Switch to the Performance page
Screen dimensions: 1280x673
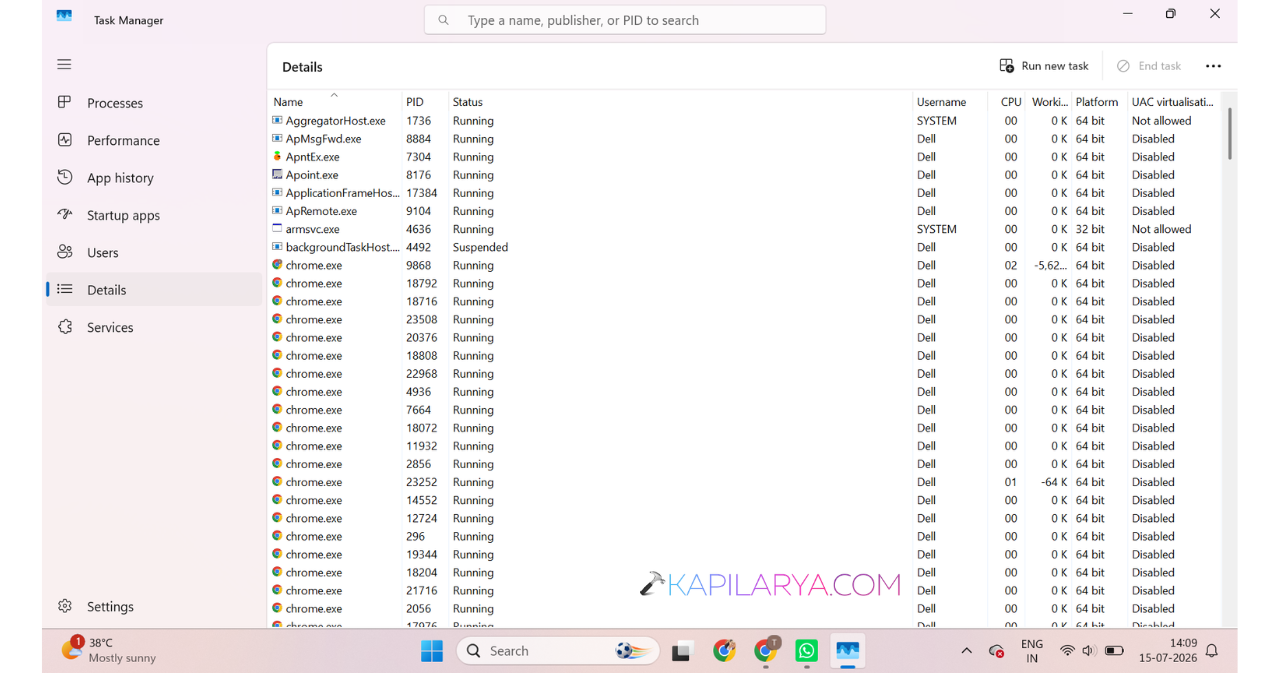(x=154, y=140)
